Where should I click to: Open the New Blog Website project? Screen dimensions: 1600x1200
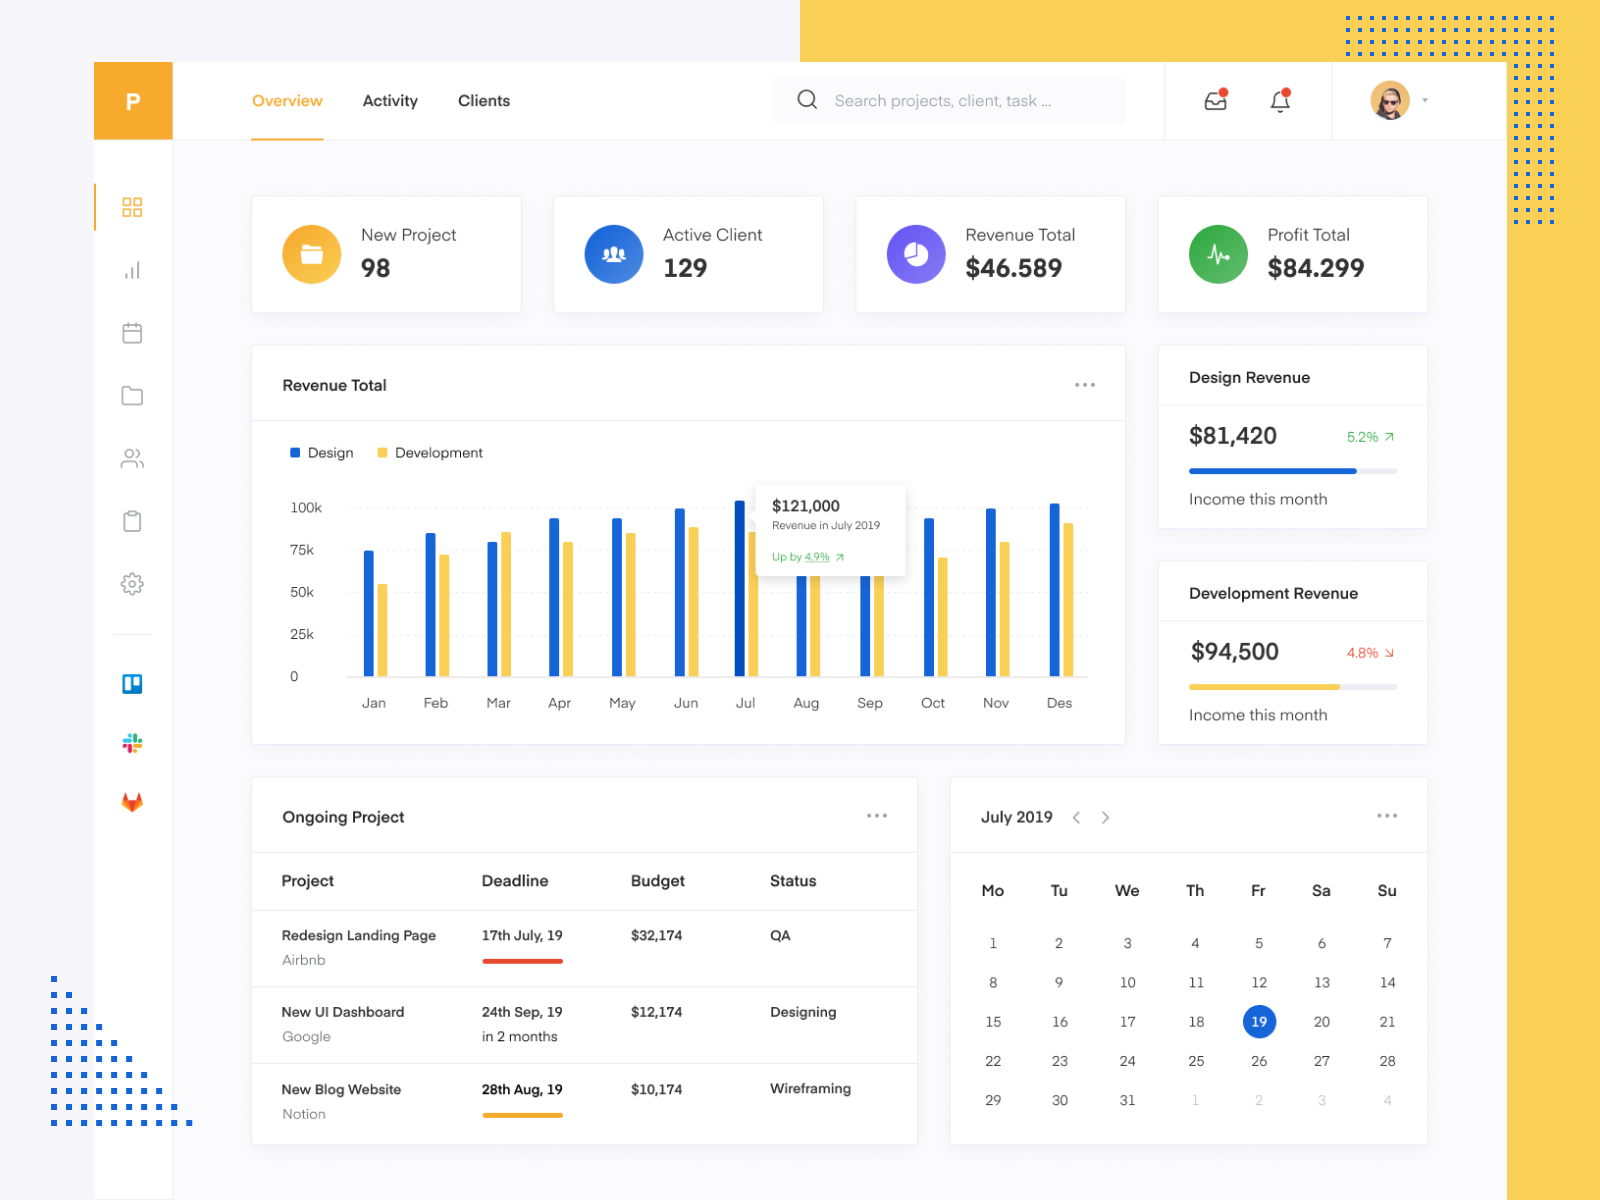coord(341,1089)
